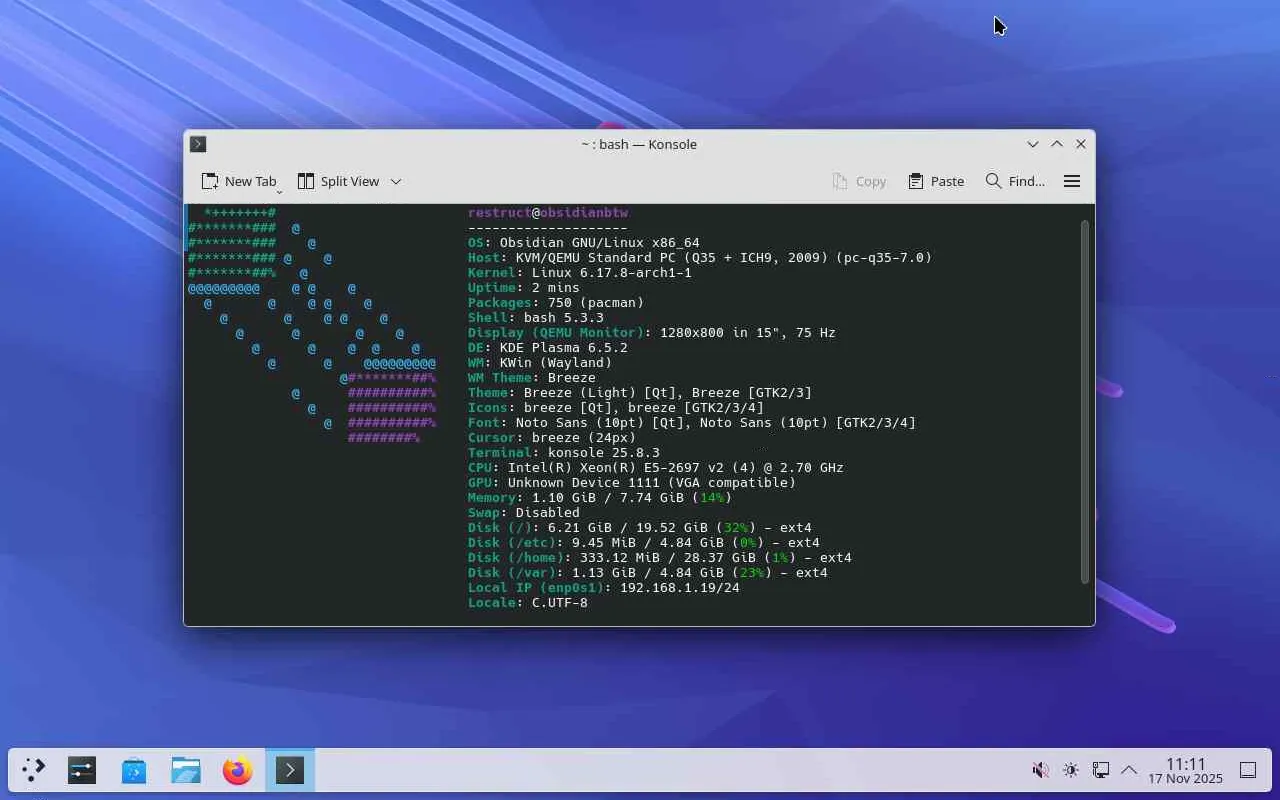Open the clock showing 11:11
Viewport: 1280px width, 800px height.
(x=1185, y=770)
